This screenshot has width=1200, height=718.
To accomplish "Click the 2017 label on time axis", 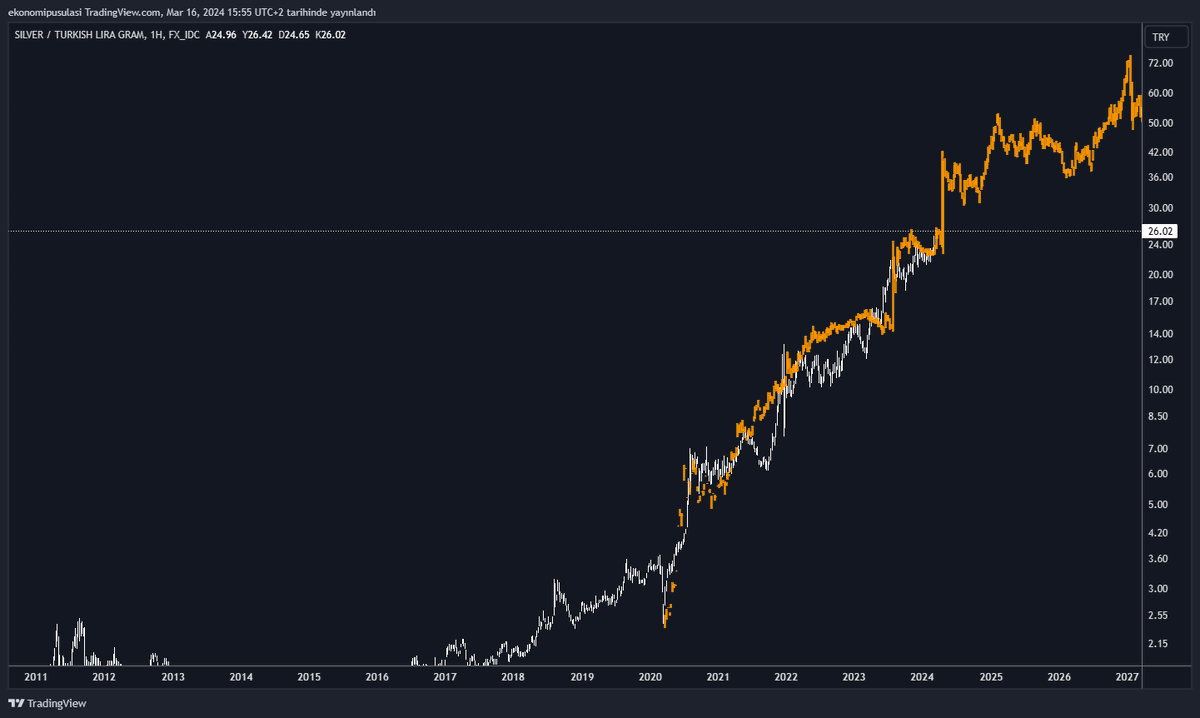I will coord(445,677).
